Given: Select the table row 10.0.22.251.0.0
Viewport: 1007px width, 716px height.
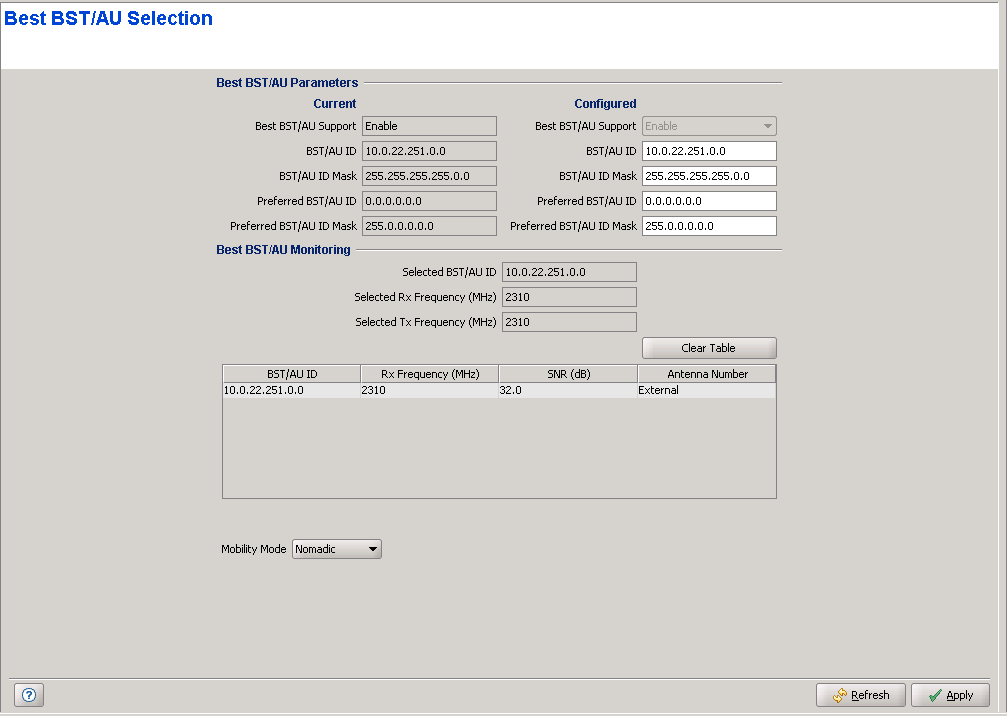Looking at the screenshot, I should tap(290, 391).
